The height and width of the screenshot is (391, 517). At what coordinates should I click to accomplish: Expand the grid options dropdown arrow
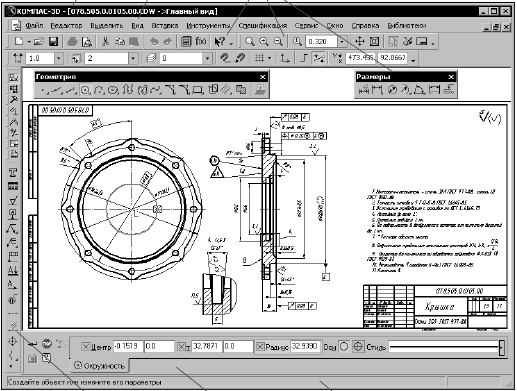[269, 58]
